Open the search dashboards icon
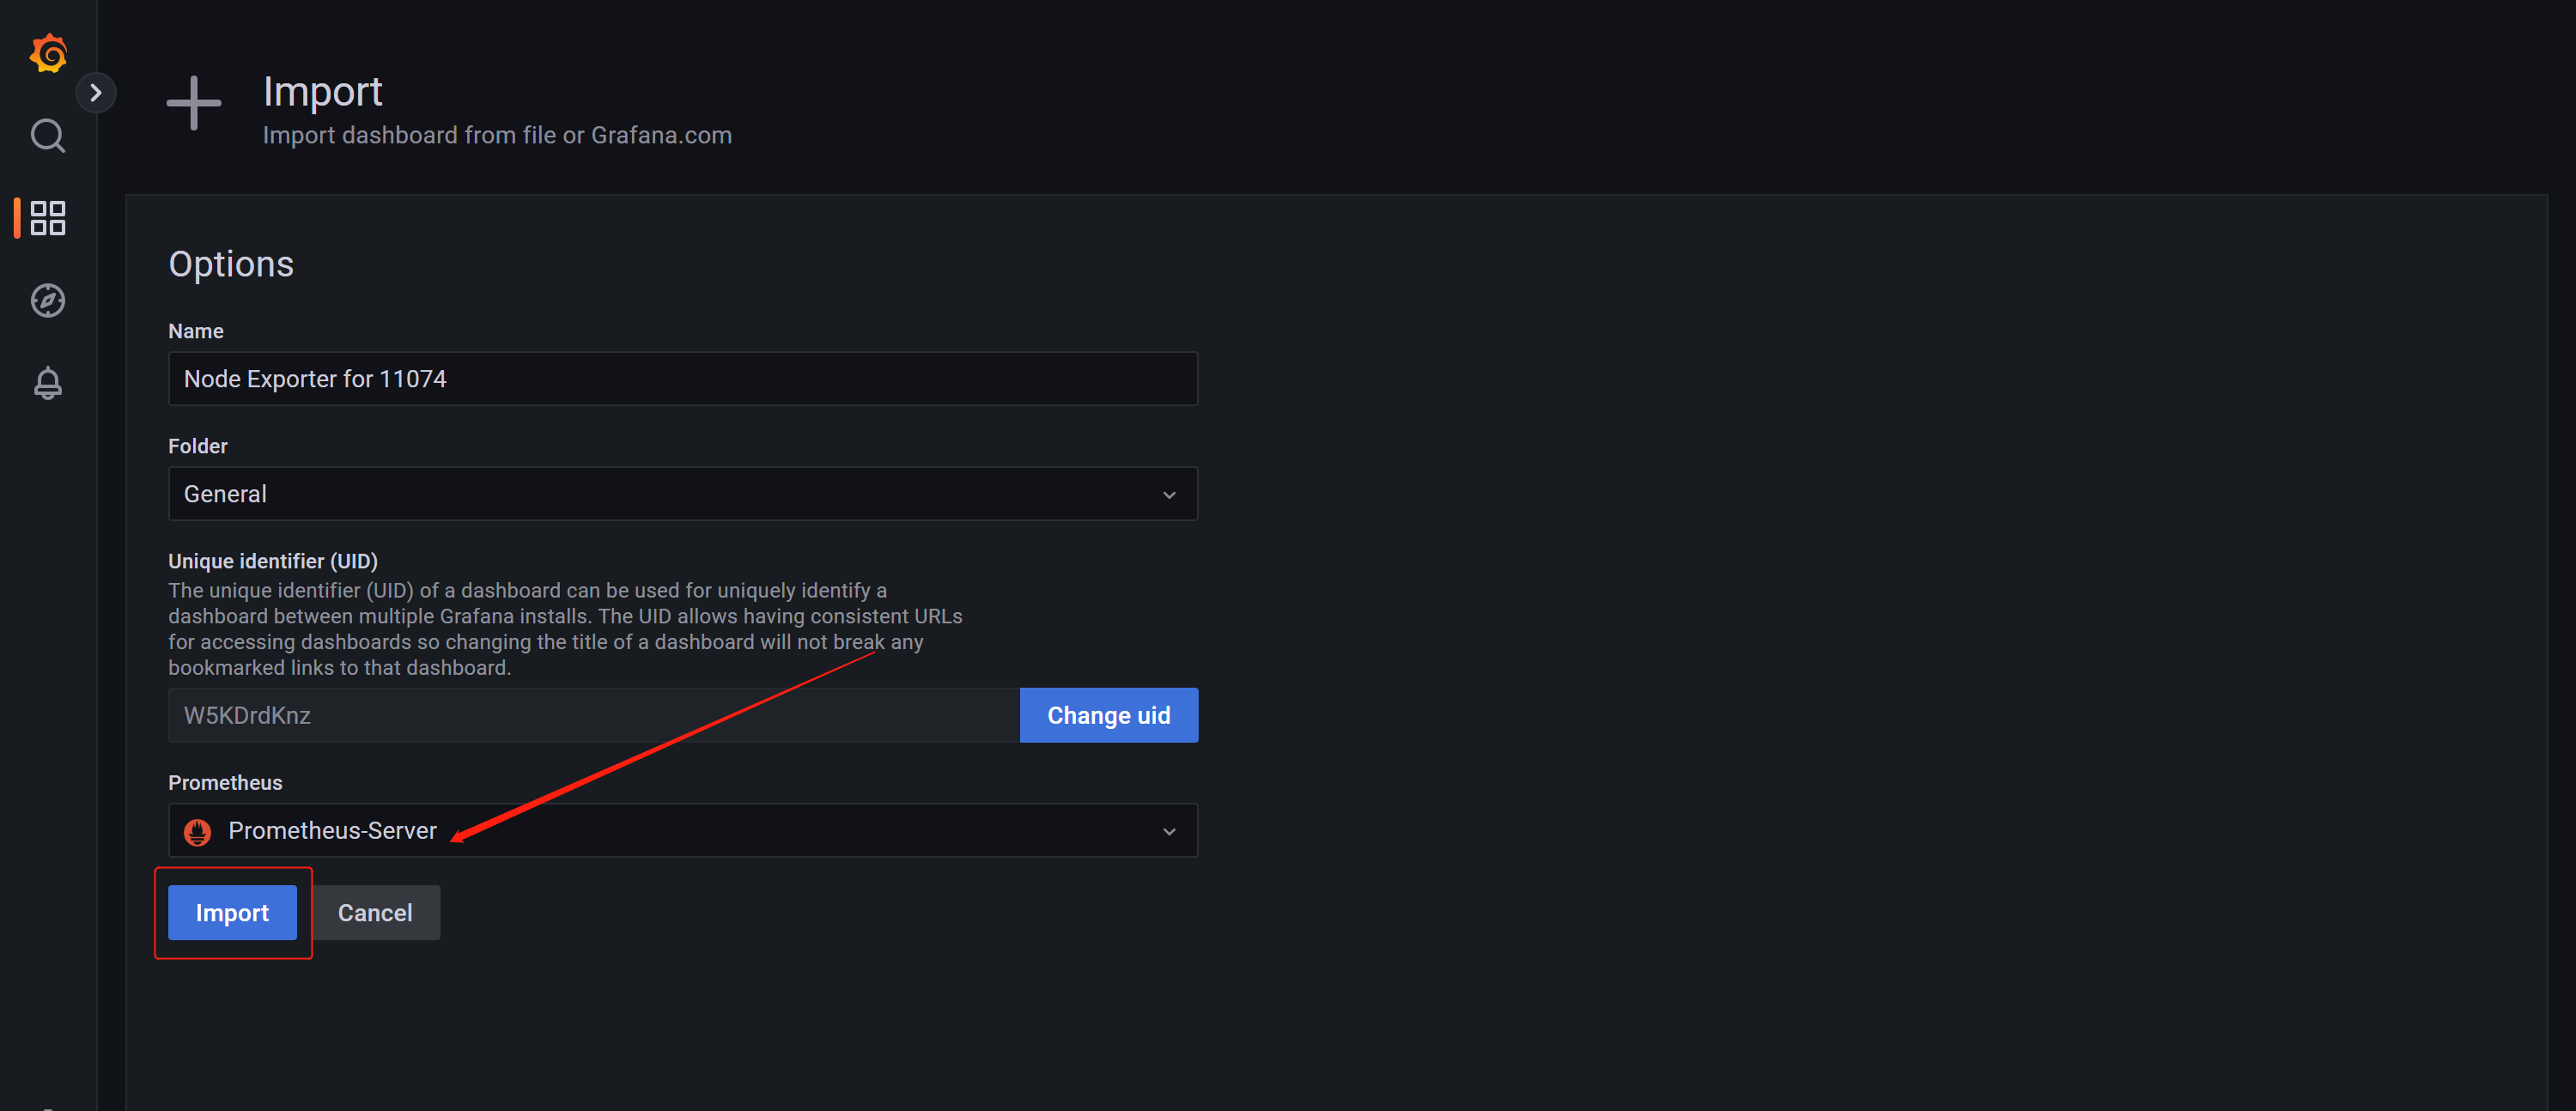This screenshot has height=1111, width=2576. click(x=48, y=135)
